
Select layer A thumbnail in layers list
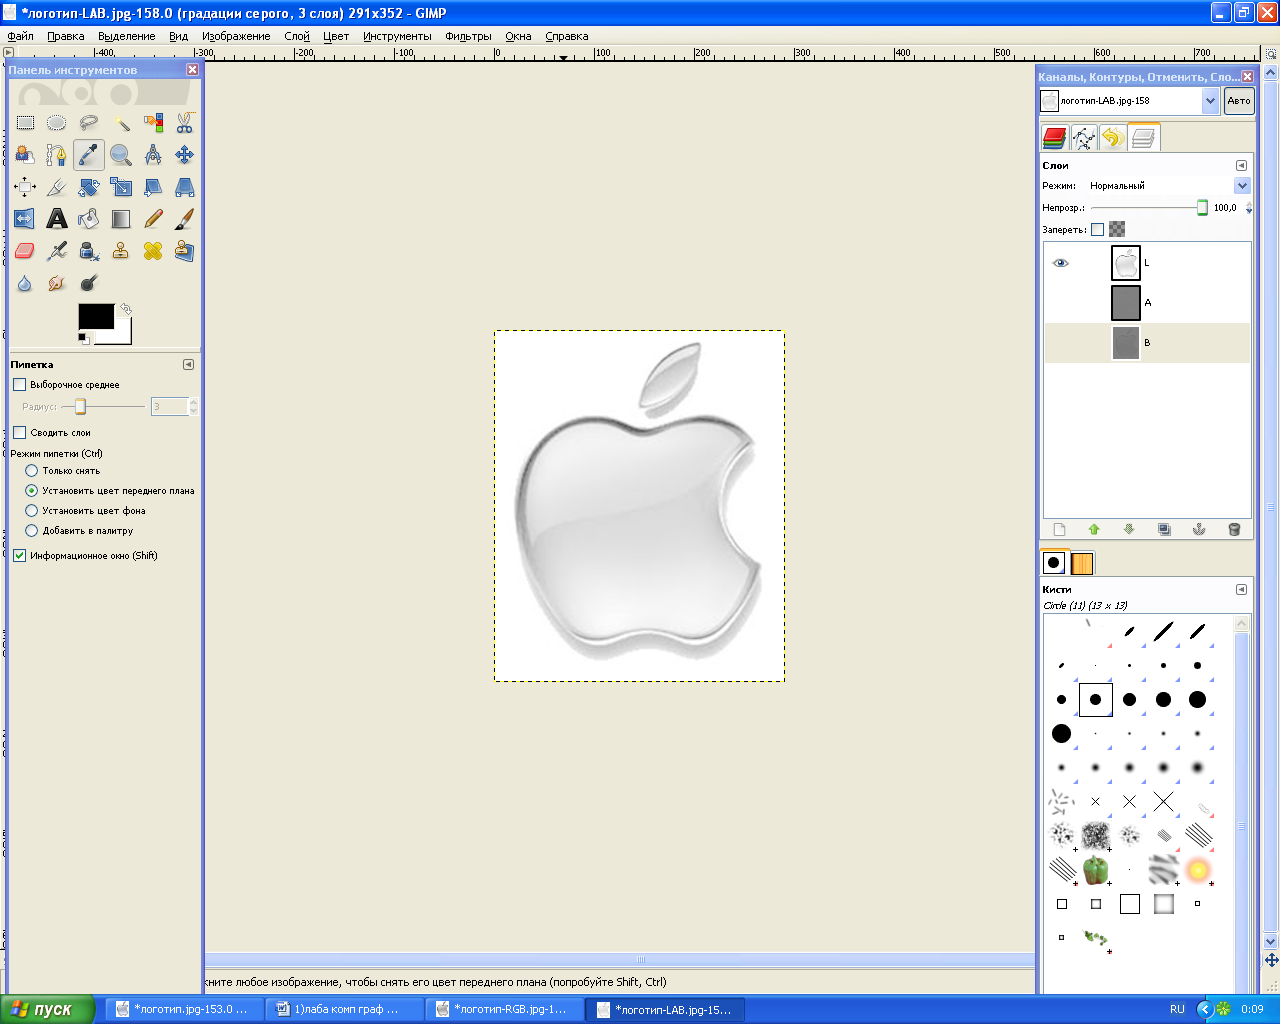point(1126,303)
